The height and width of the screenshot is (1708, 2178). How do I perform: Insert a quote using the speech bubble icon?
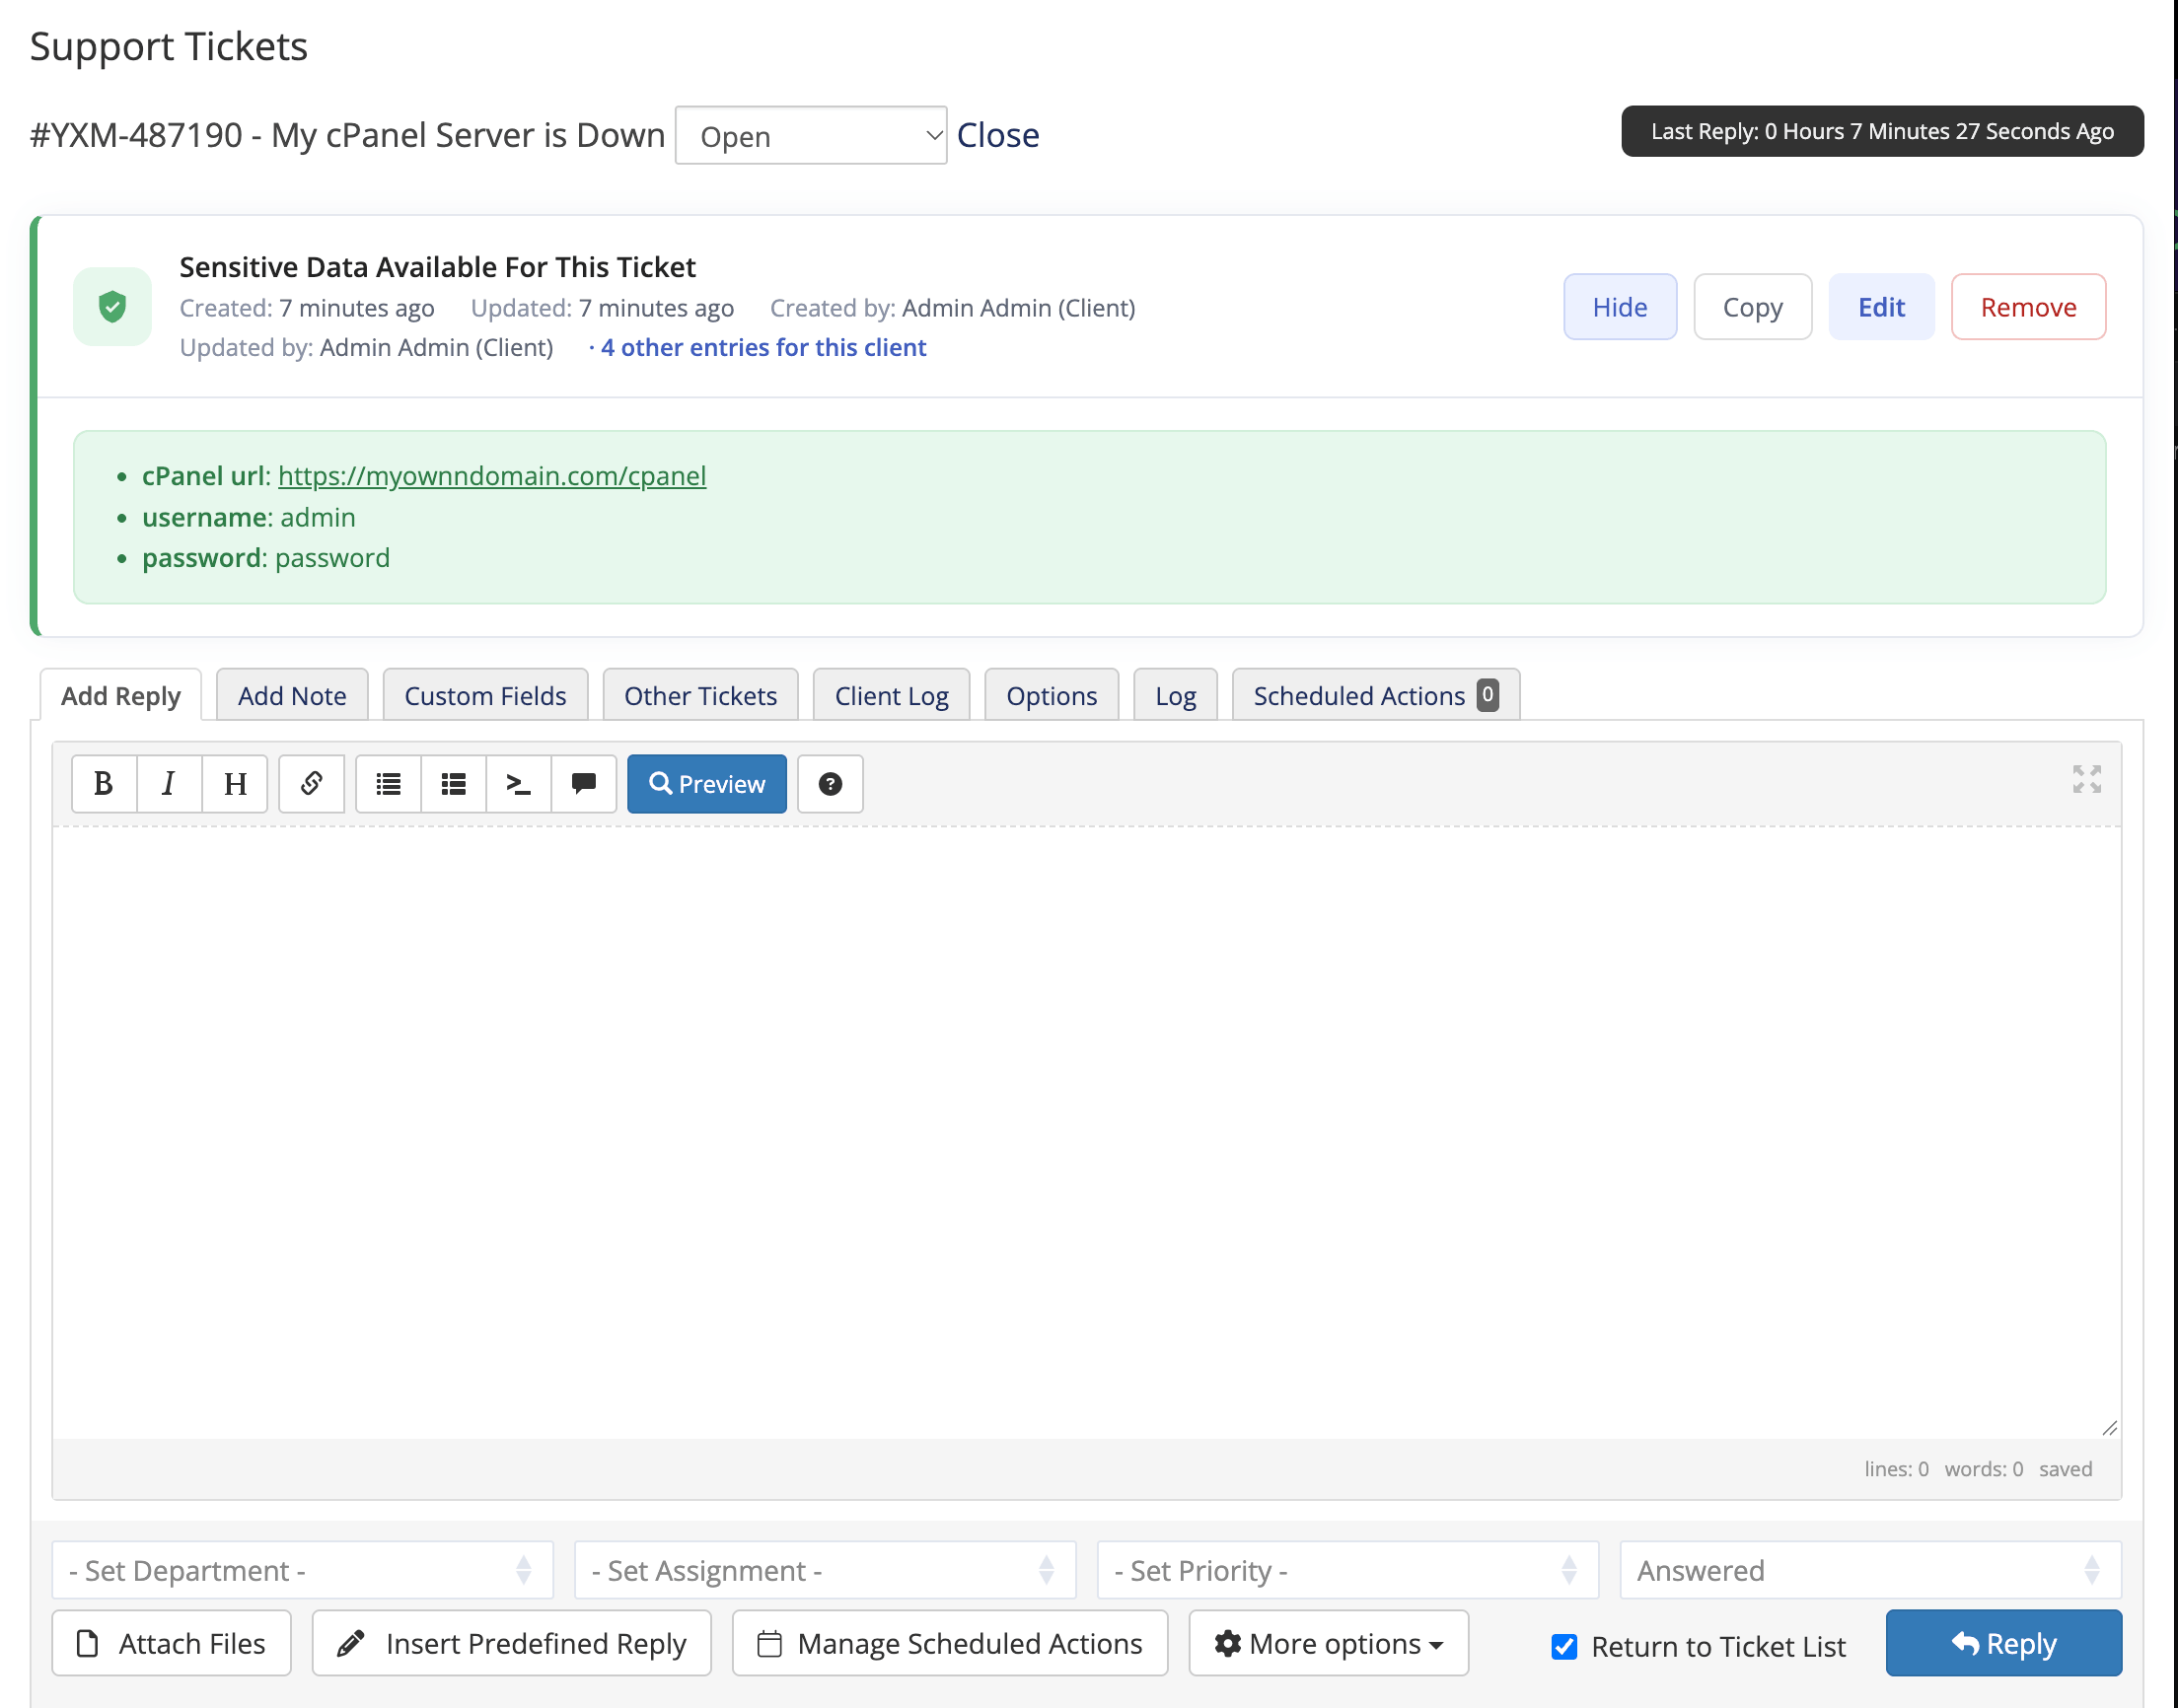click(x=584, y=784)
